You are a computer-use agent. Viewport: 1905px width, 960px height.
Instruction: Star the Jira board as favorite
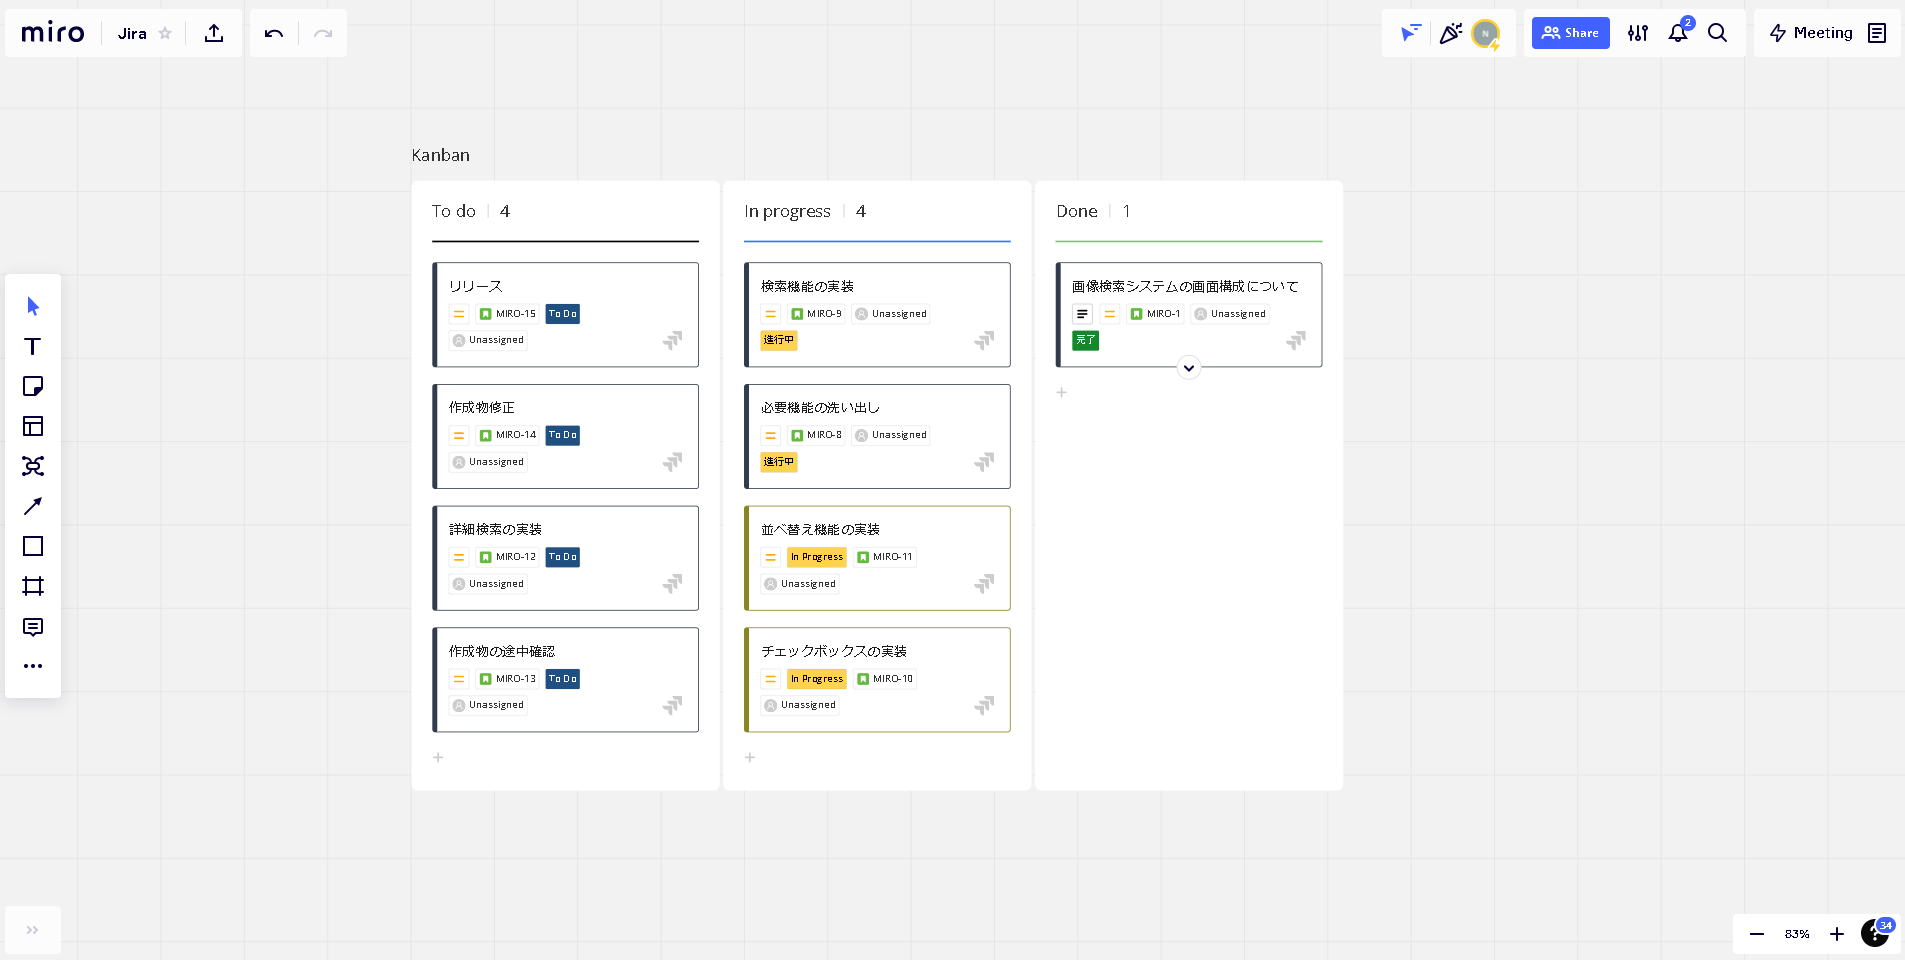point(166,33)
